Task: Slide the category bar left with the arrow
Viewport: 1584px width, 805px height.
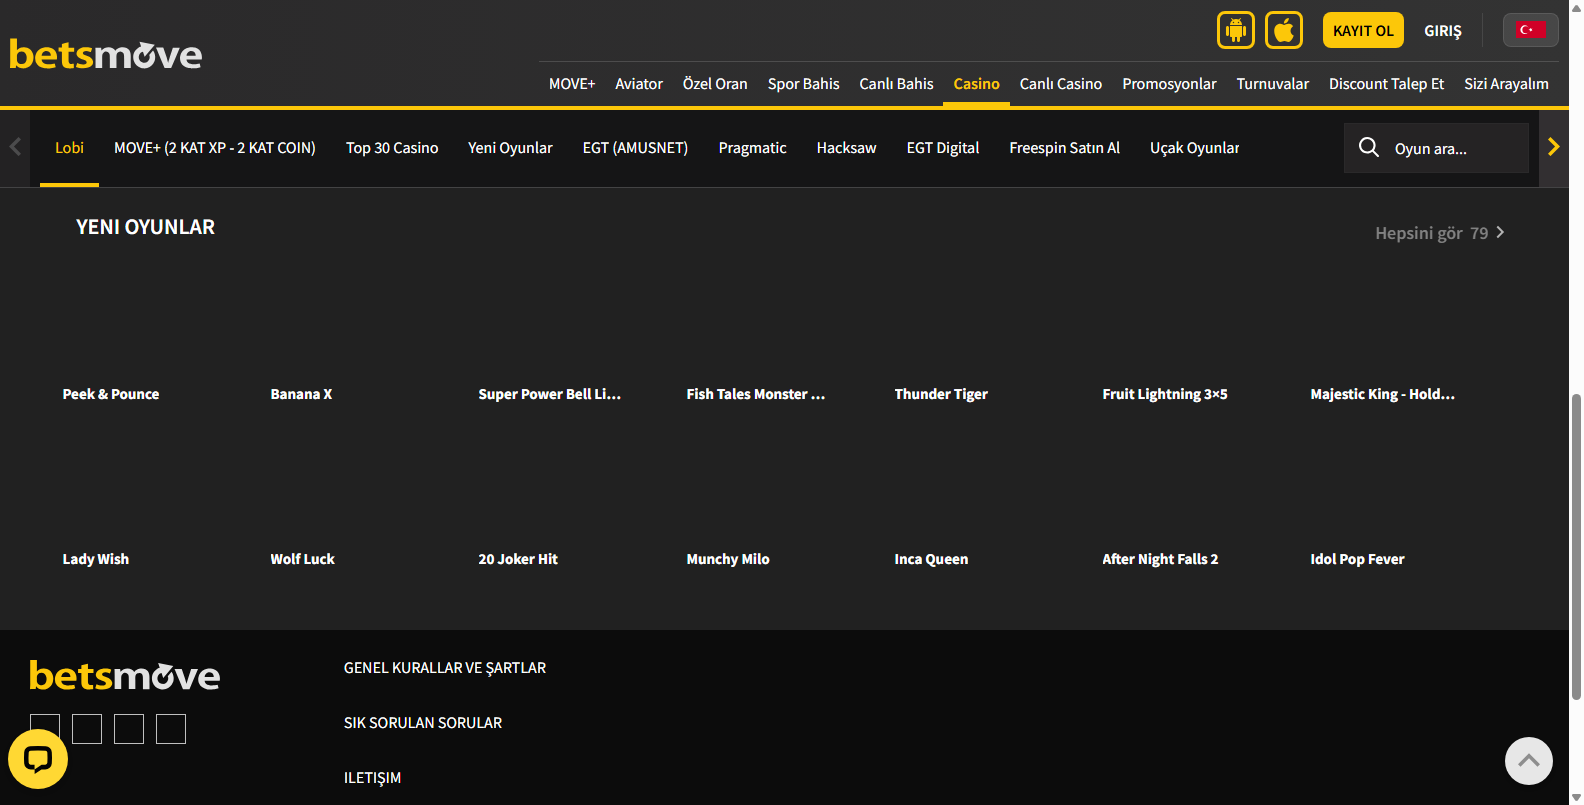Action: click(x=15, y=148)
